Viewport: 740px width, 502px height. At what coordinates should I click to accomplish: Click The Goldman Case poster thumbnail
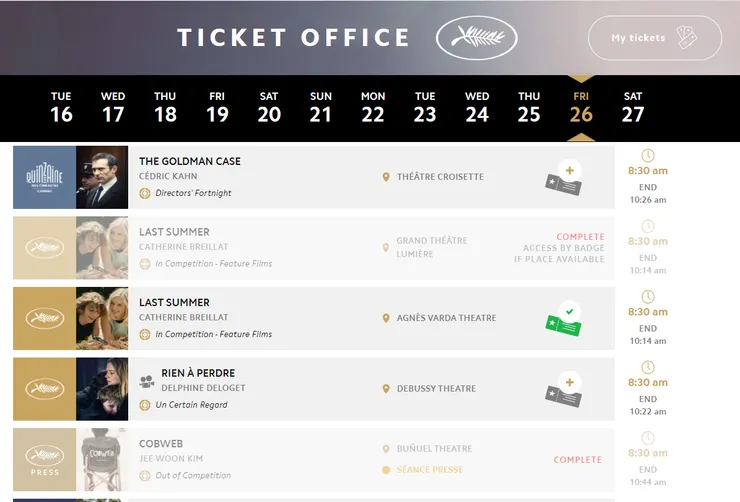pos(102,177)
